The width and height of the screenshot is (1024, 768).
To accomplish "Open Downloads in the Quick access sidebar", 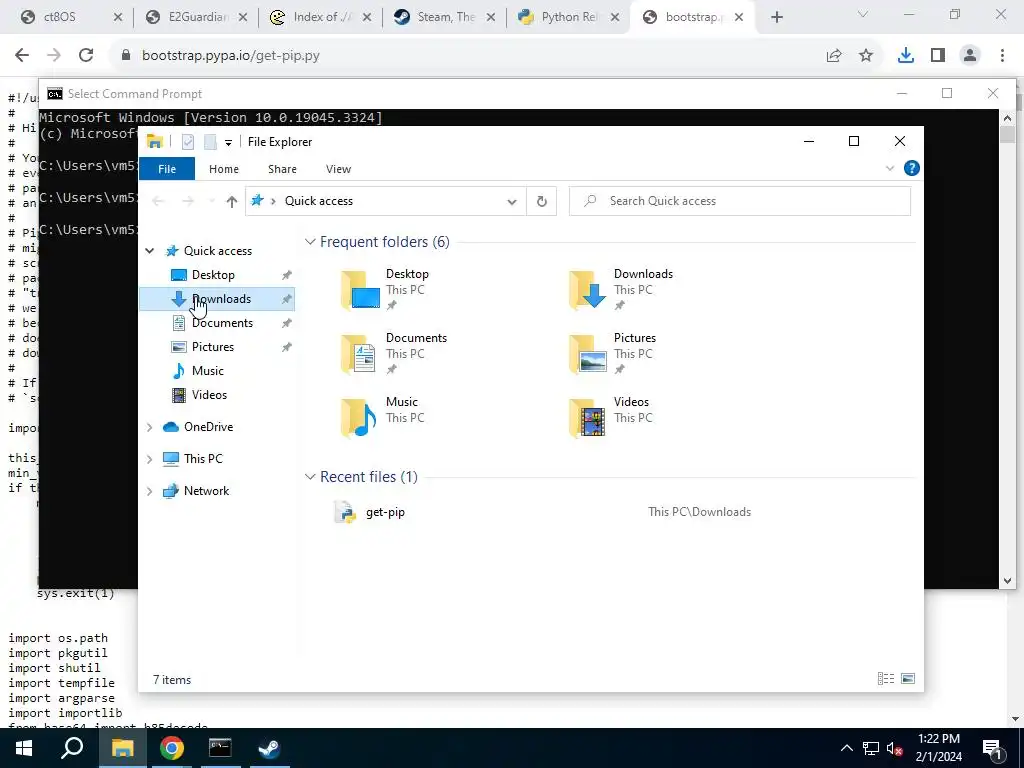I will point(217,299).
